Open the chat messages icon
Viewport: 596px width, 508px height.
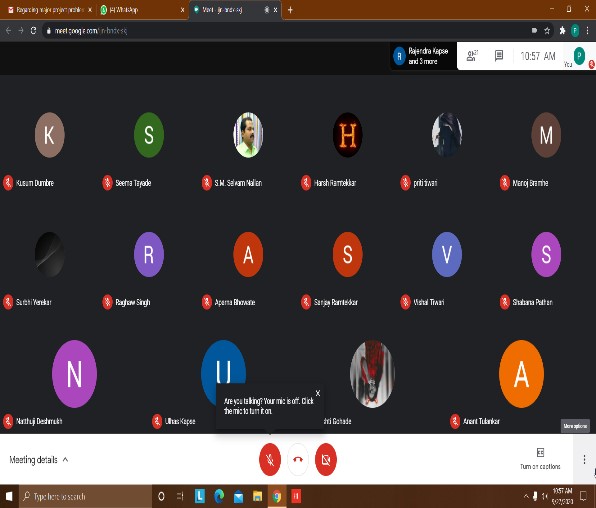pyautogui.click(x=499, y=56)
